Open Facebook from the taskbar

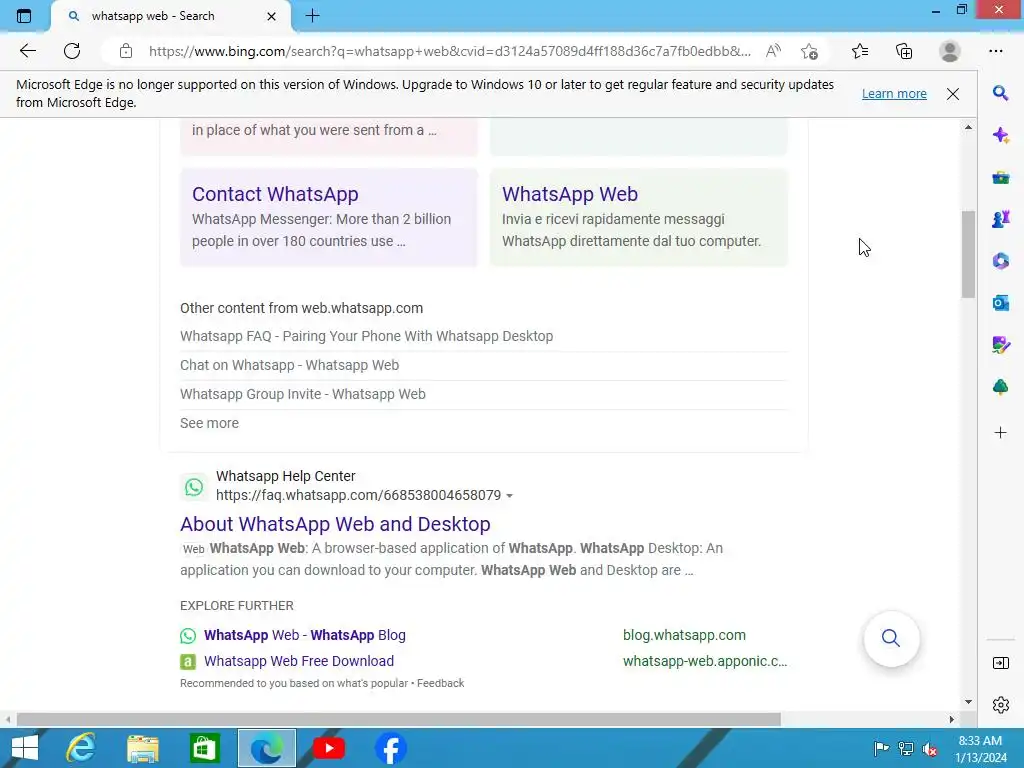coord(391,748)
